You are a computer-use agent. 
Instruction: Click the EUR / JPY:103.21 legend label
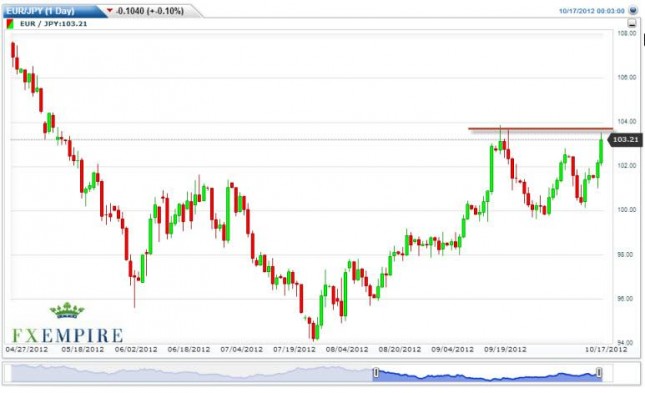pos(53,24)
